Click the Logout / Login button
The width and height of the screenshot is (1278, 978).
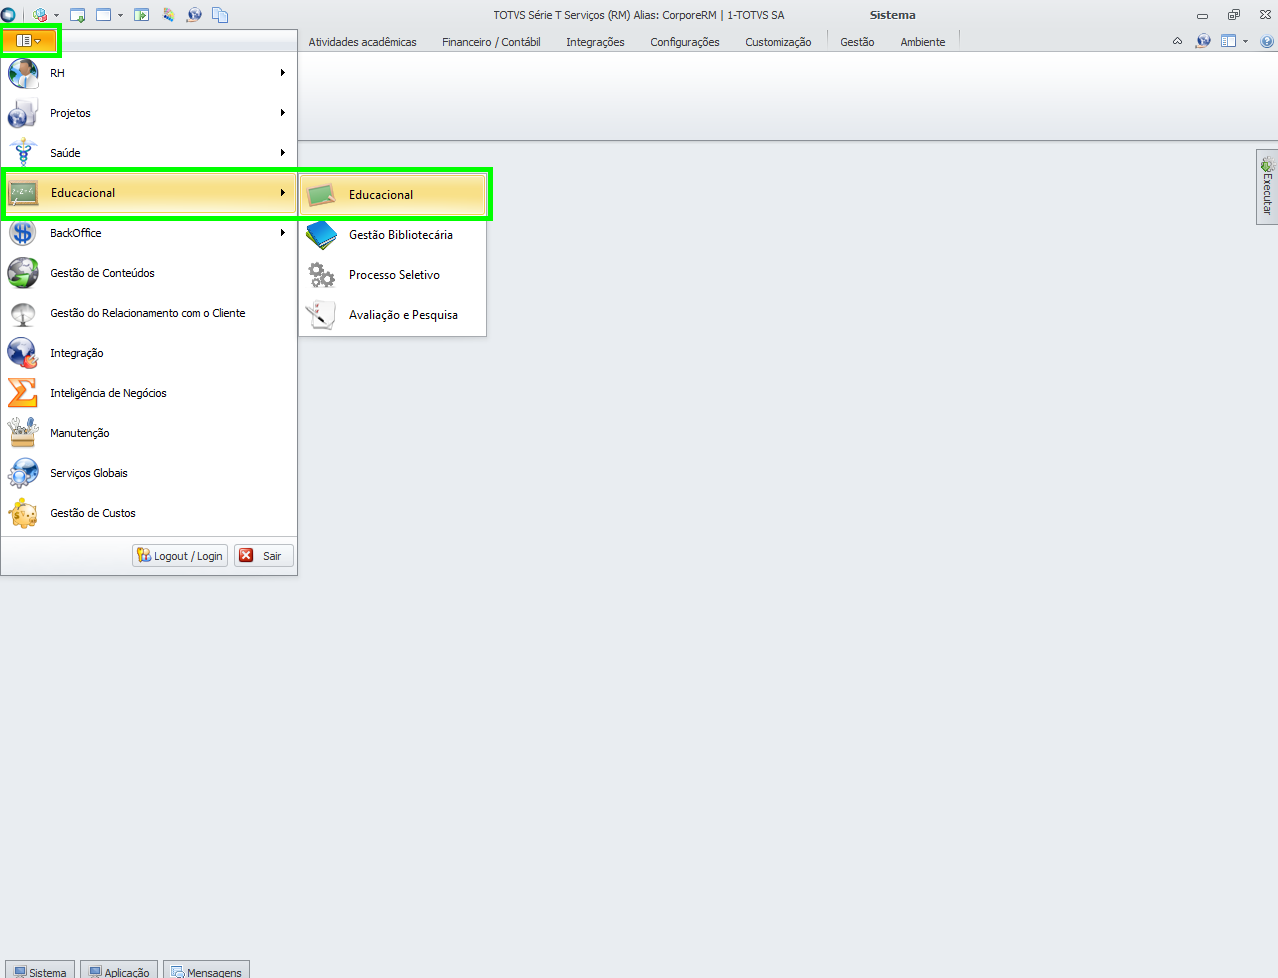click(x=180, y=556)
